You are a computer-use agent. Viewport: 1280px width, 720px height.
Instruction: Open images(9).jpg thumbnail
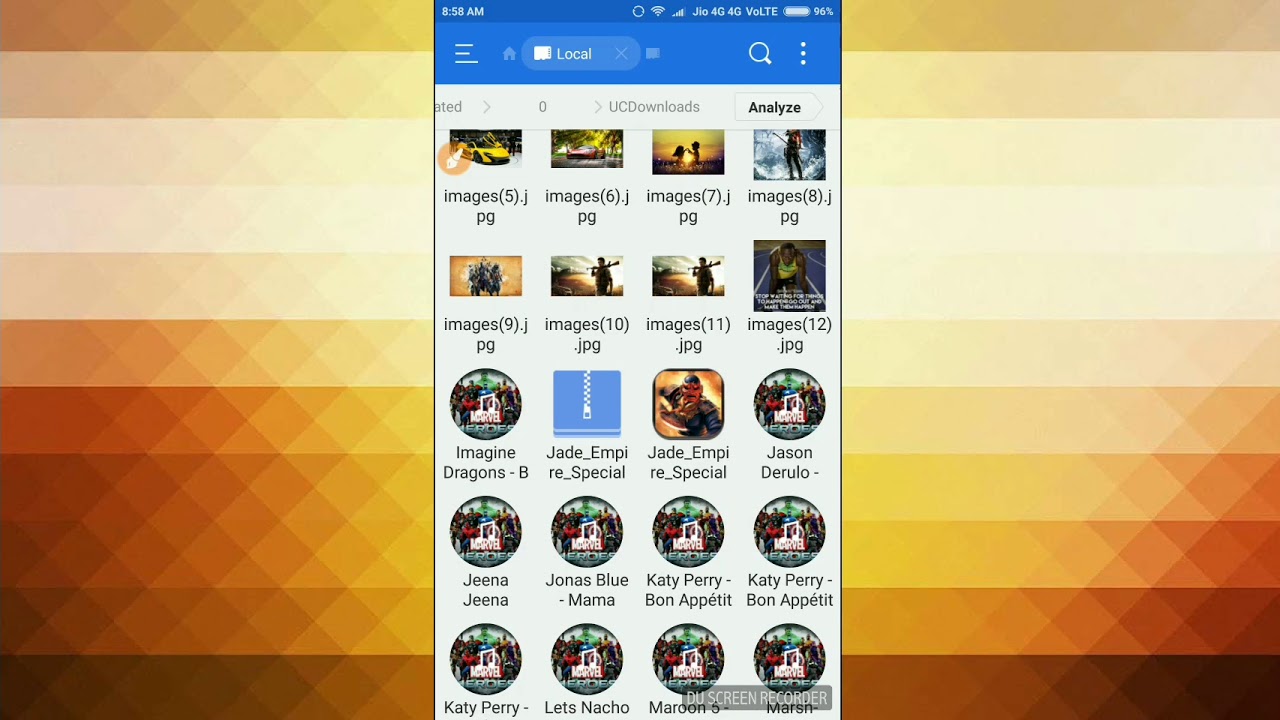[486, 276]
